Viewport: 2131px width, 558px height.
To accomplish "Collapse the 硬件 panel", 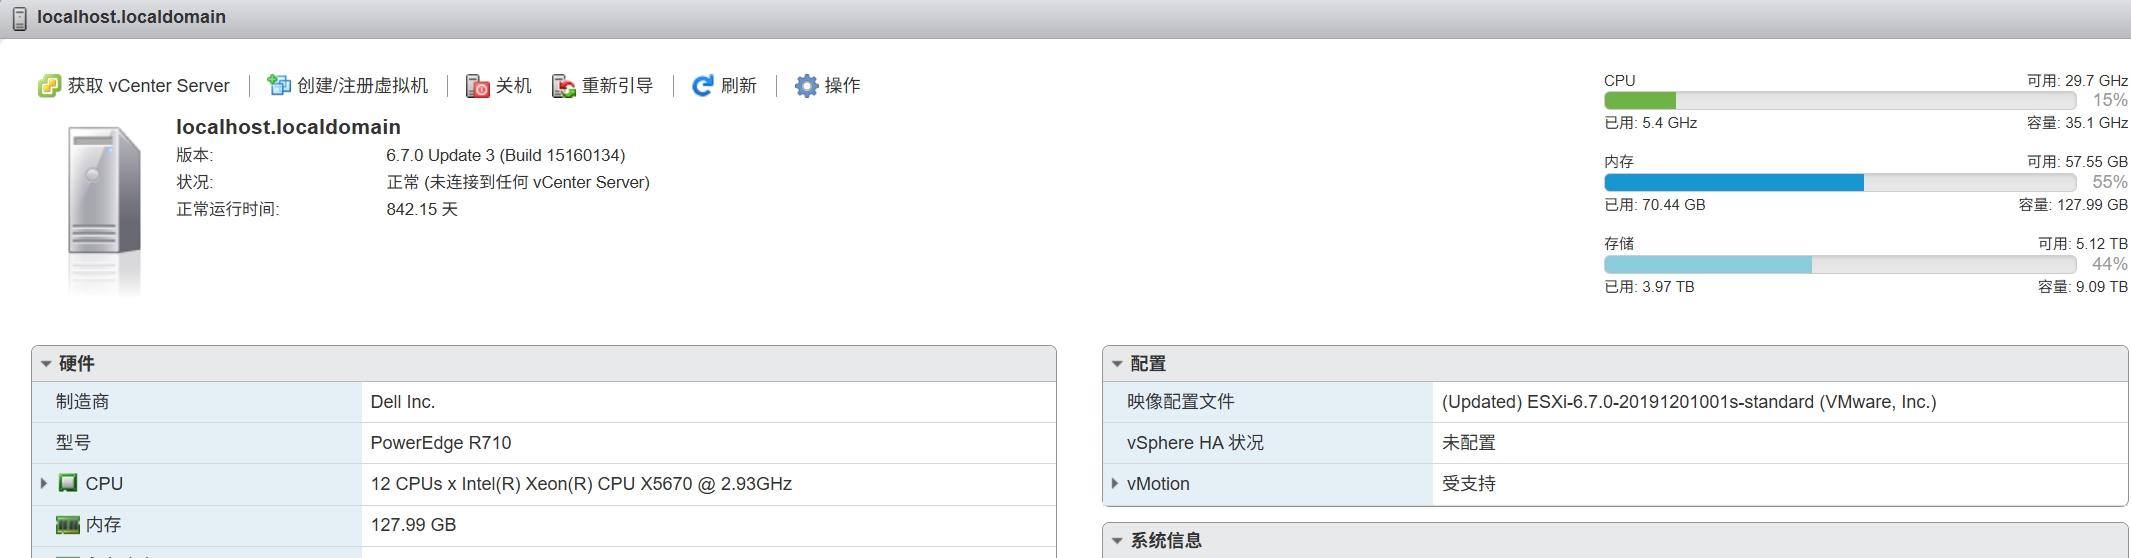I will click(46, 364).
